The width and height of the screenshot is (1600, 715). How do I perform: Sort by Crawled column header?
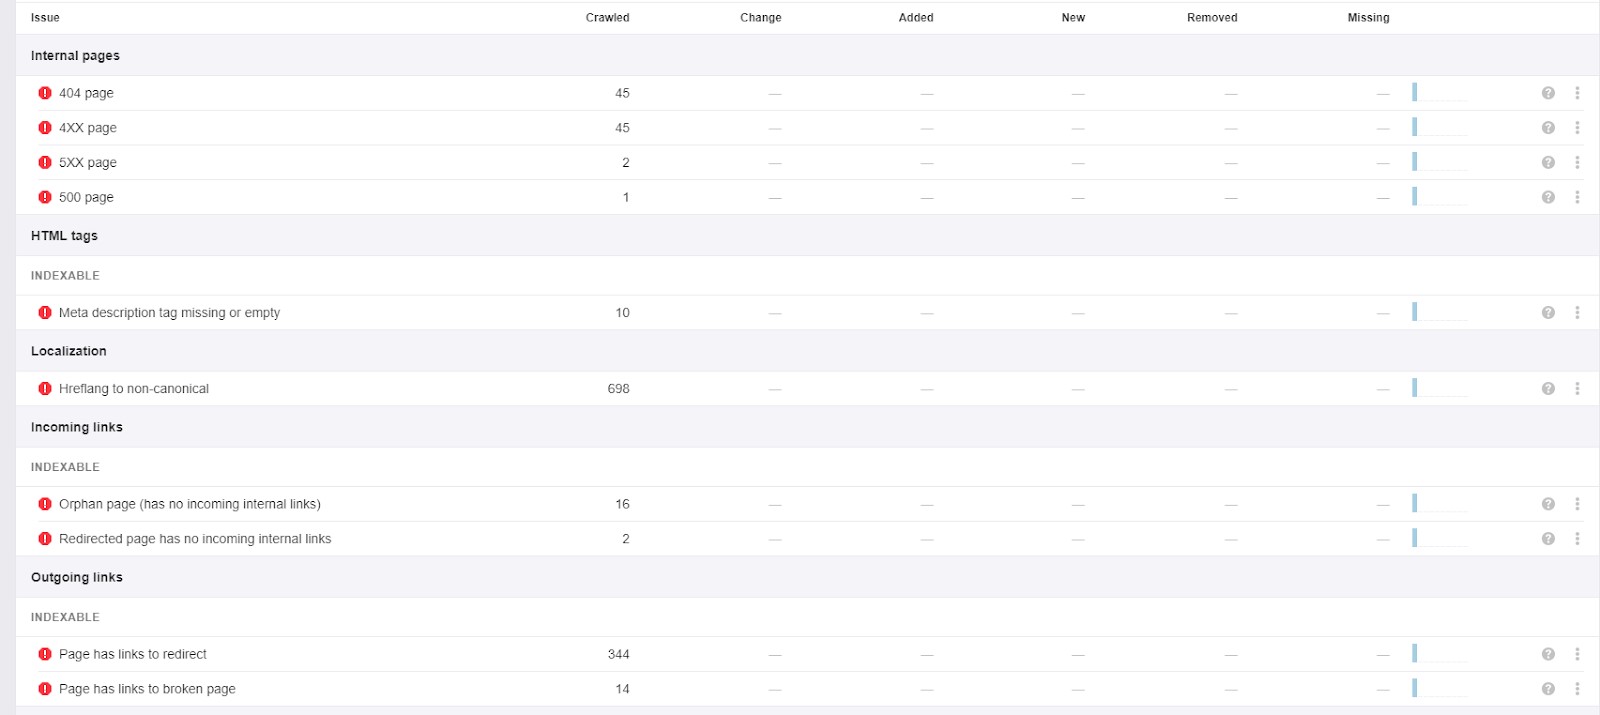(x=607, y=18)
